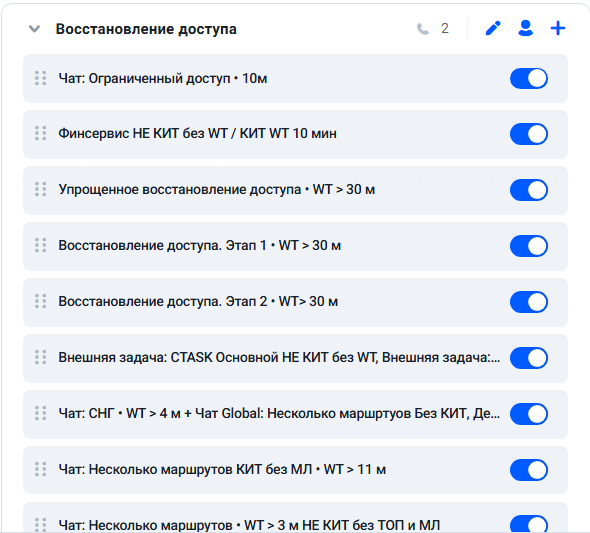Click the plus add icon in header
The image size is (590, 533).
click(x=558, y=28)
